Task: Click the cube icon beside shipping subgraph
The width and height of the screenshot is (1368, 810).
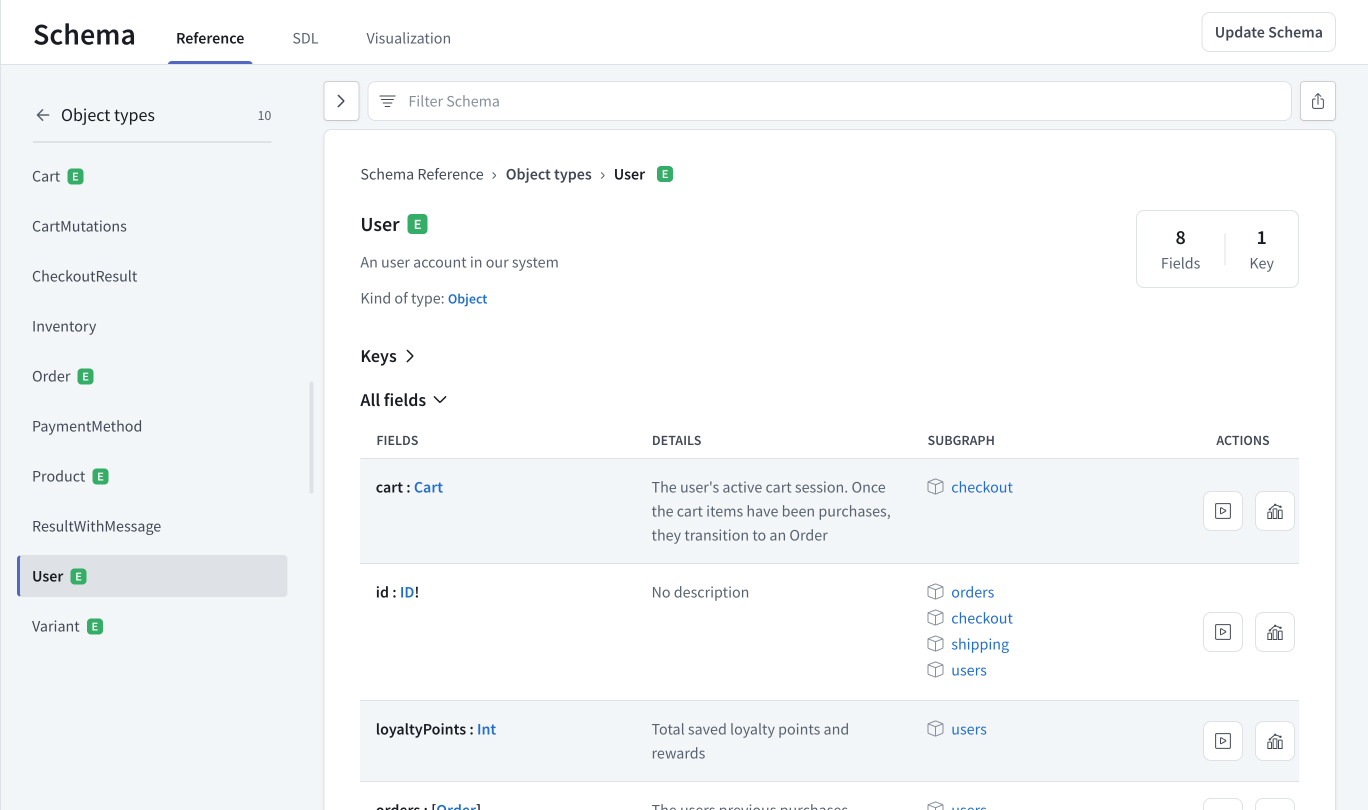Action: coord(935,644)
